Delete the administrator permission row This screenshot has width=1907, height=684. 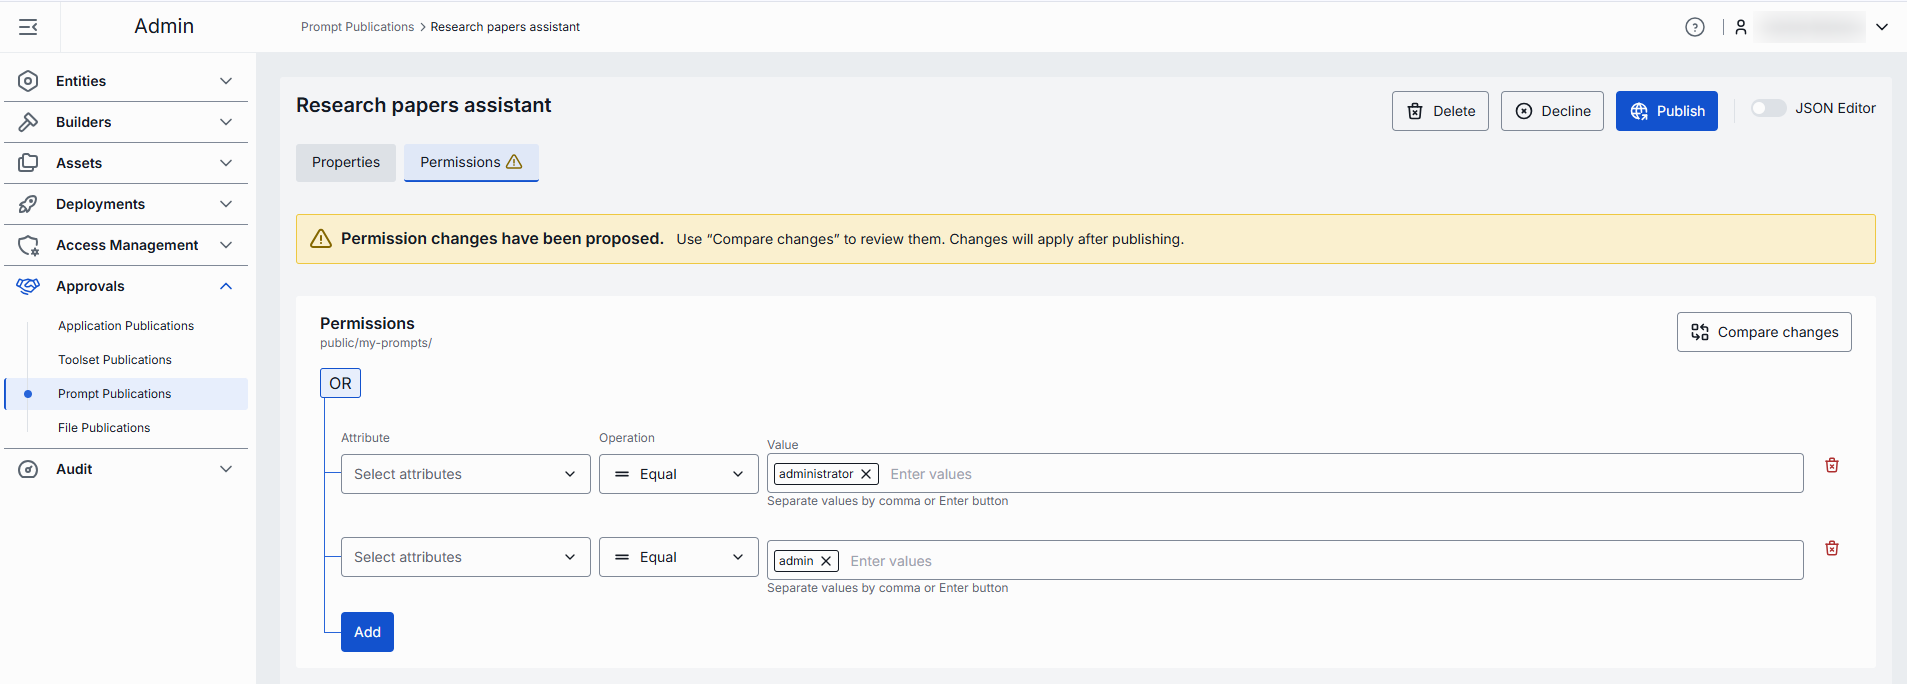[1831, 465]
